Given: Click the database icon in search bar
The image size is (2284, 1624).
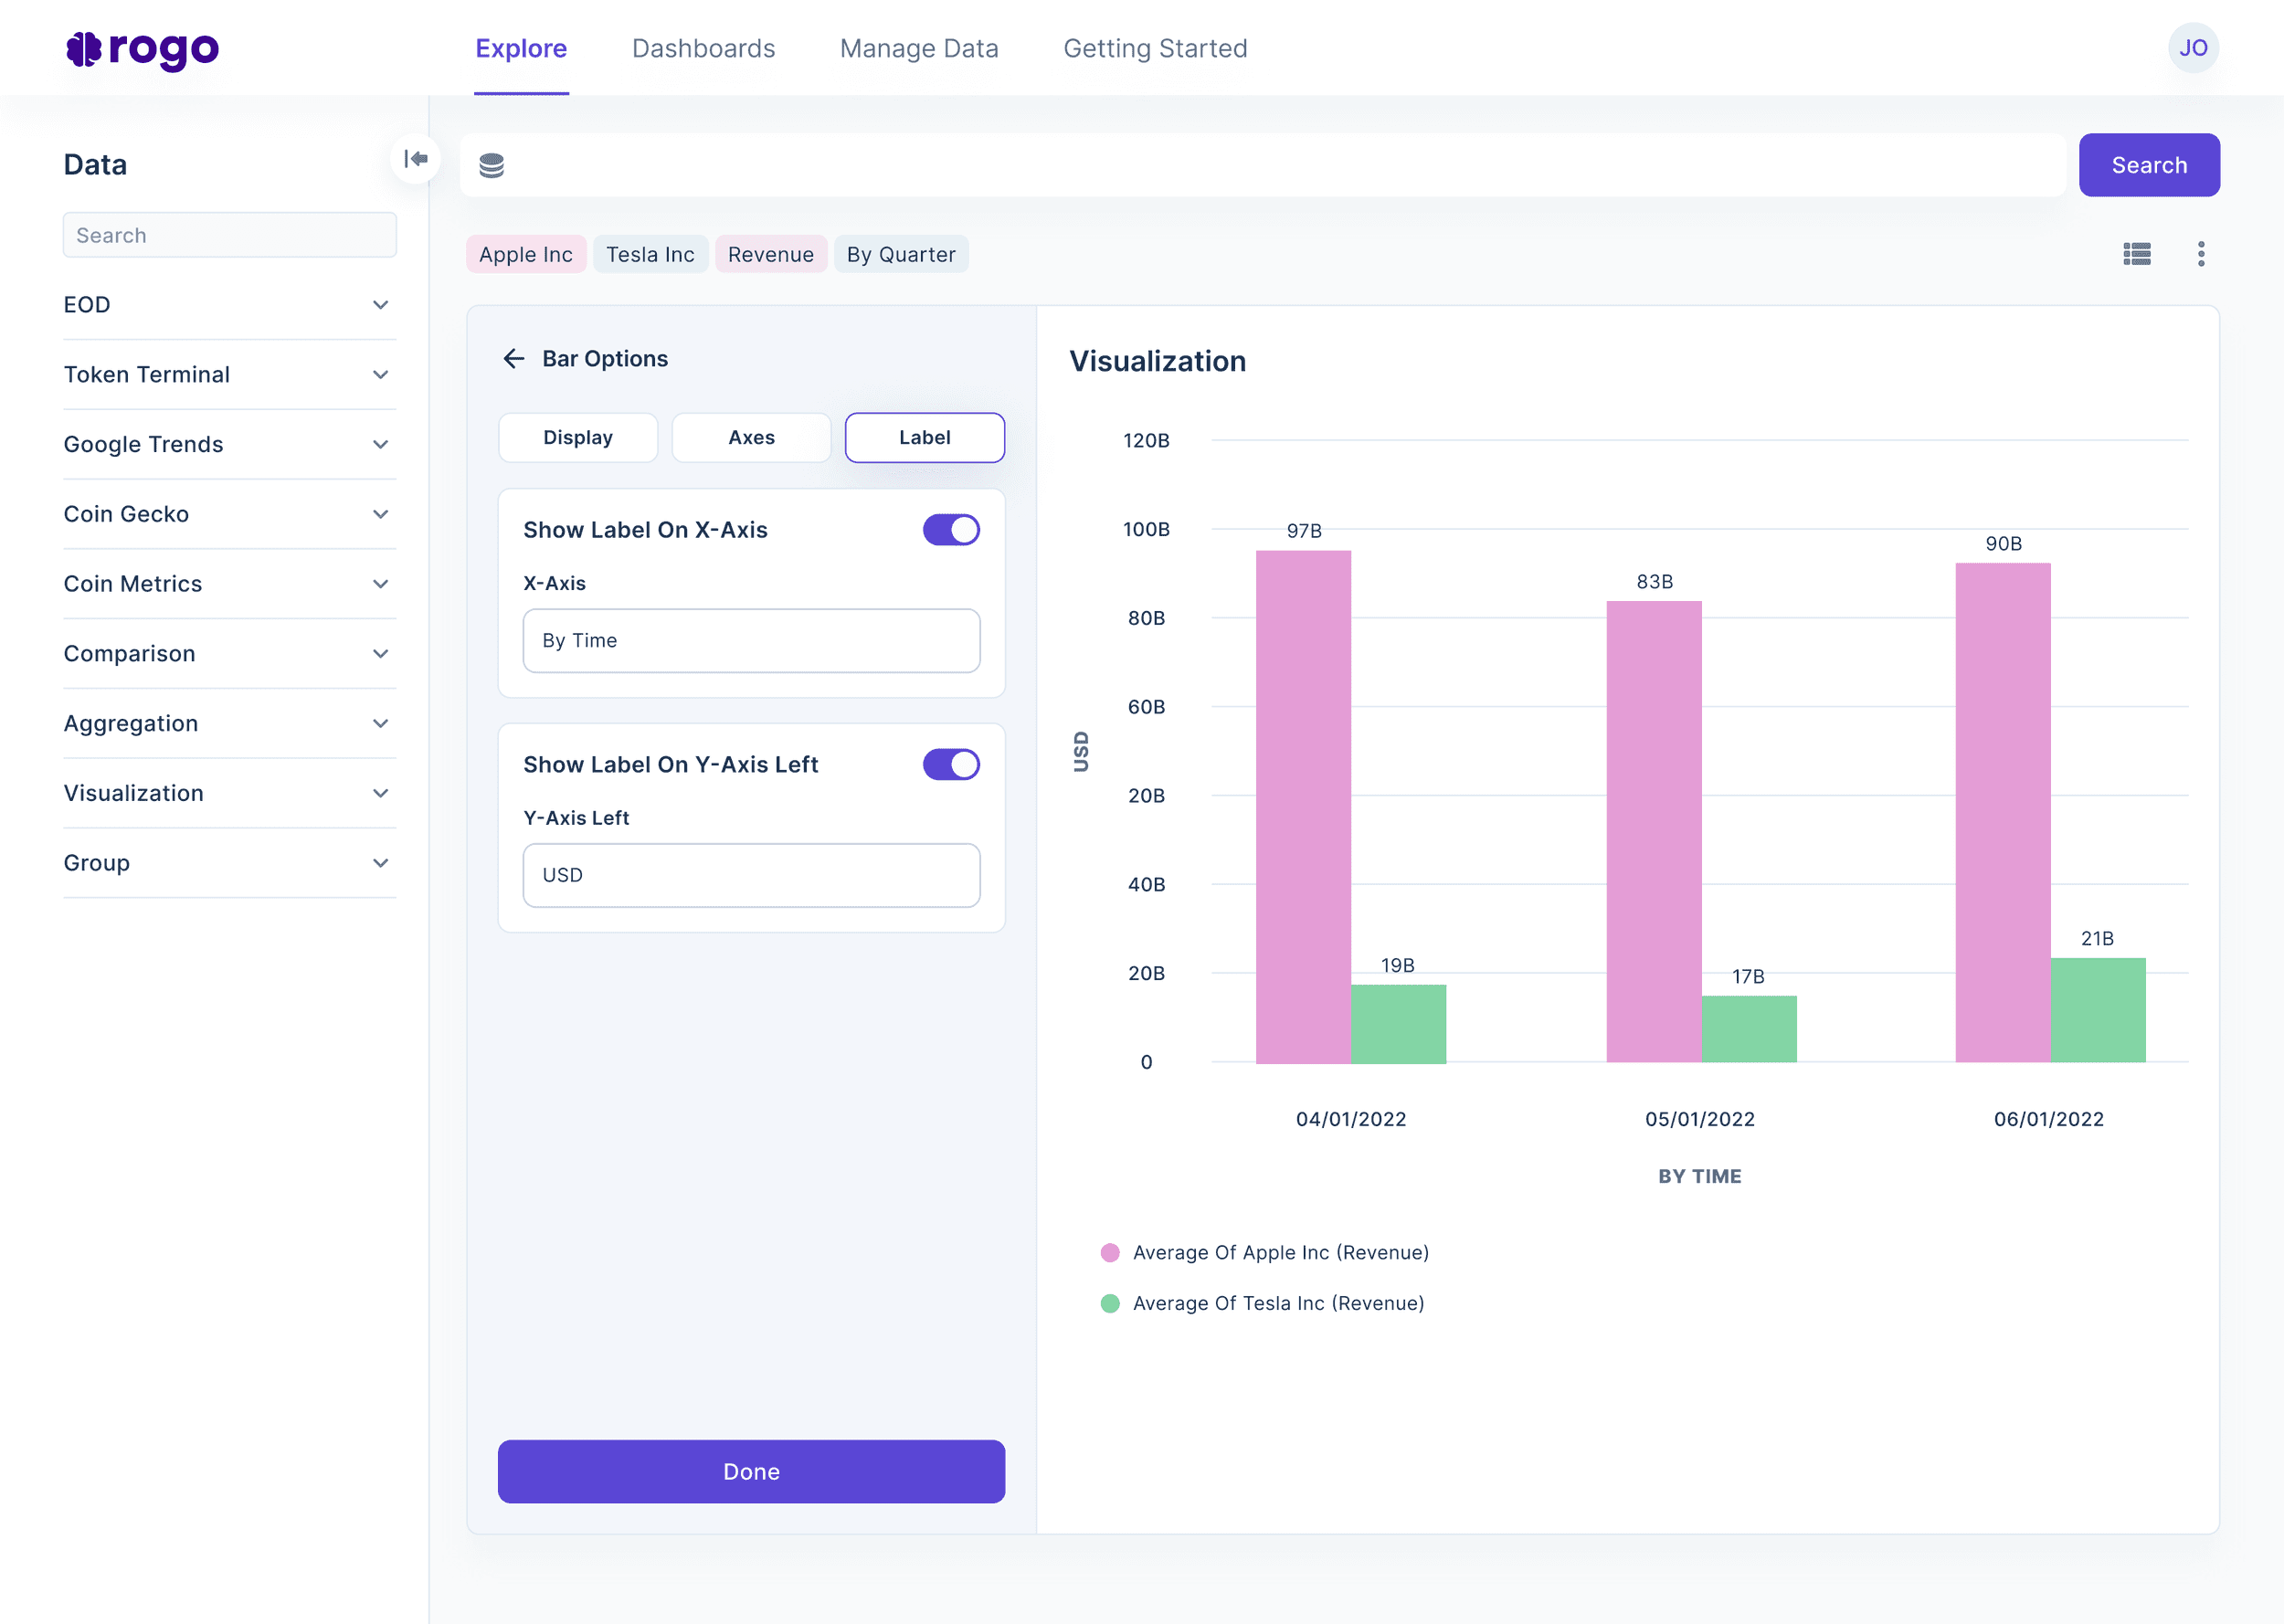Looking at the screenshot, I should point(491,165).
